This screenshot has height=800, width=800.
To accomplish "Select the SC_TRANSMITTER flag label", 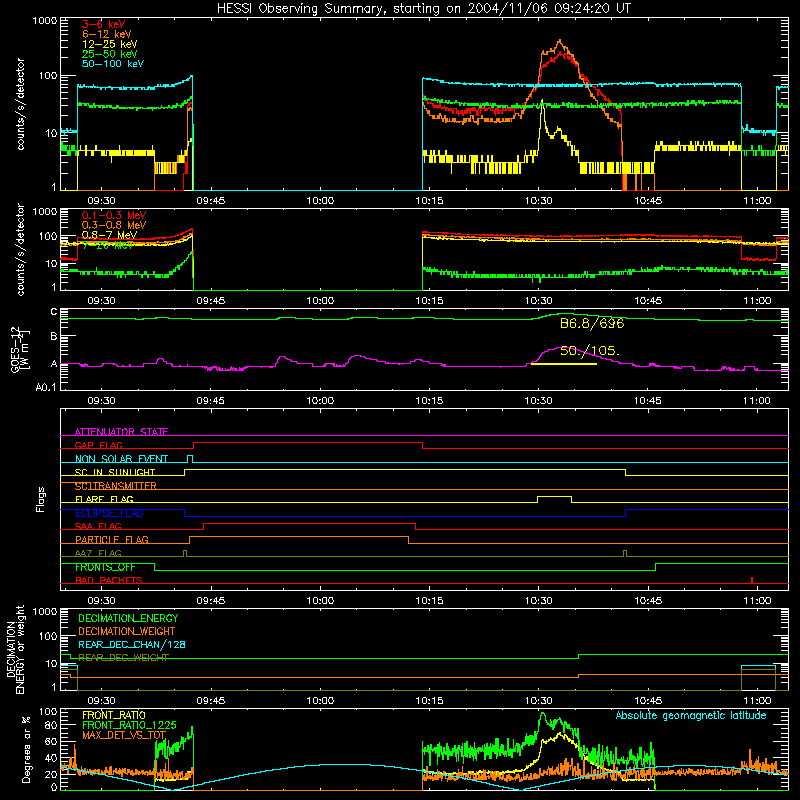I will [116, 486].
